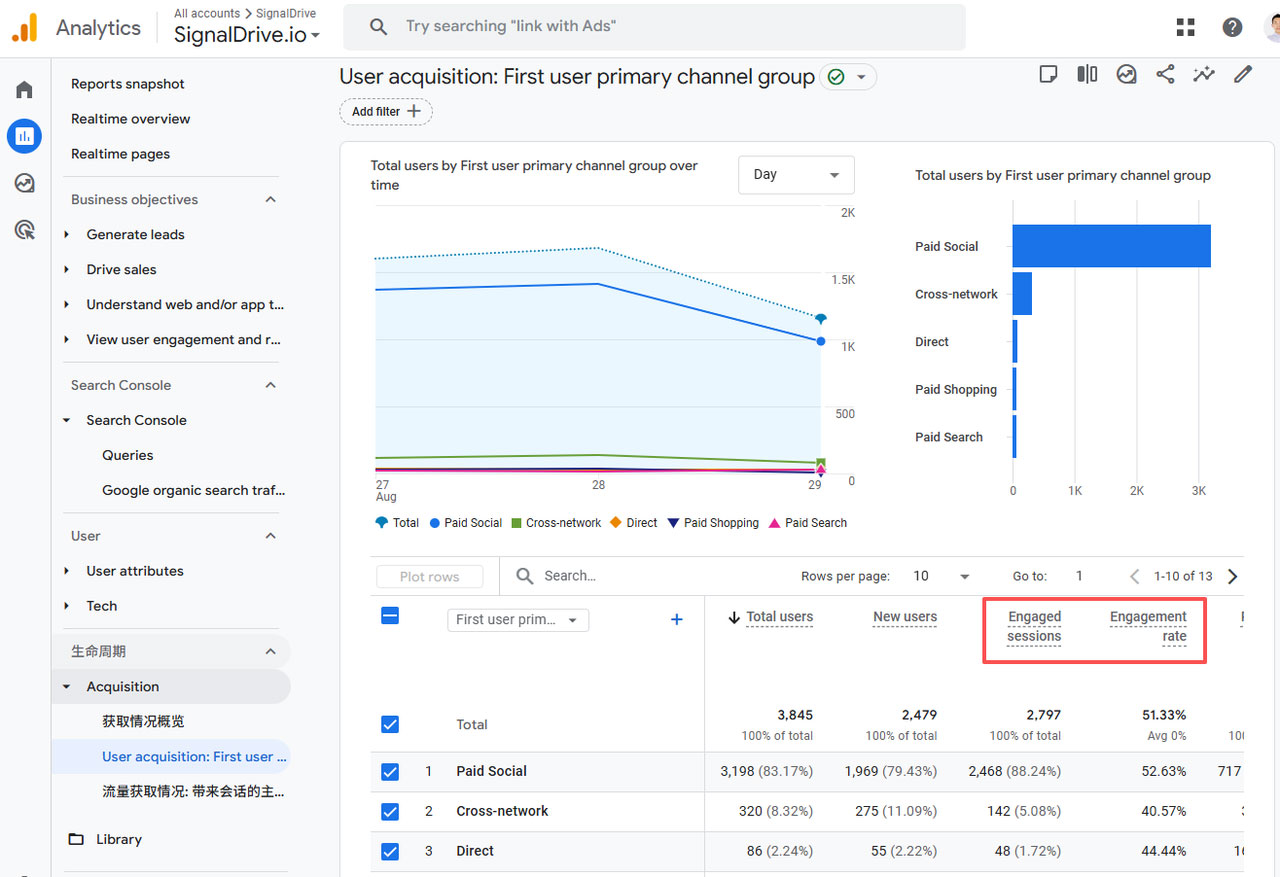Click the Customize report pencil icon

point(1243,74)
